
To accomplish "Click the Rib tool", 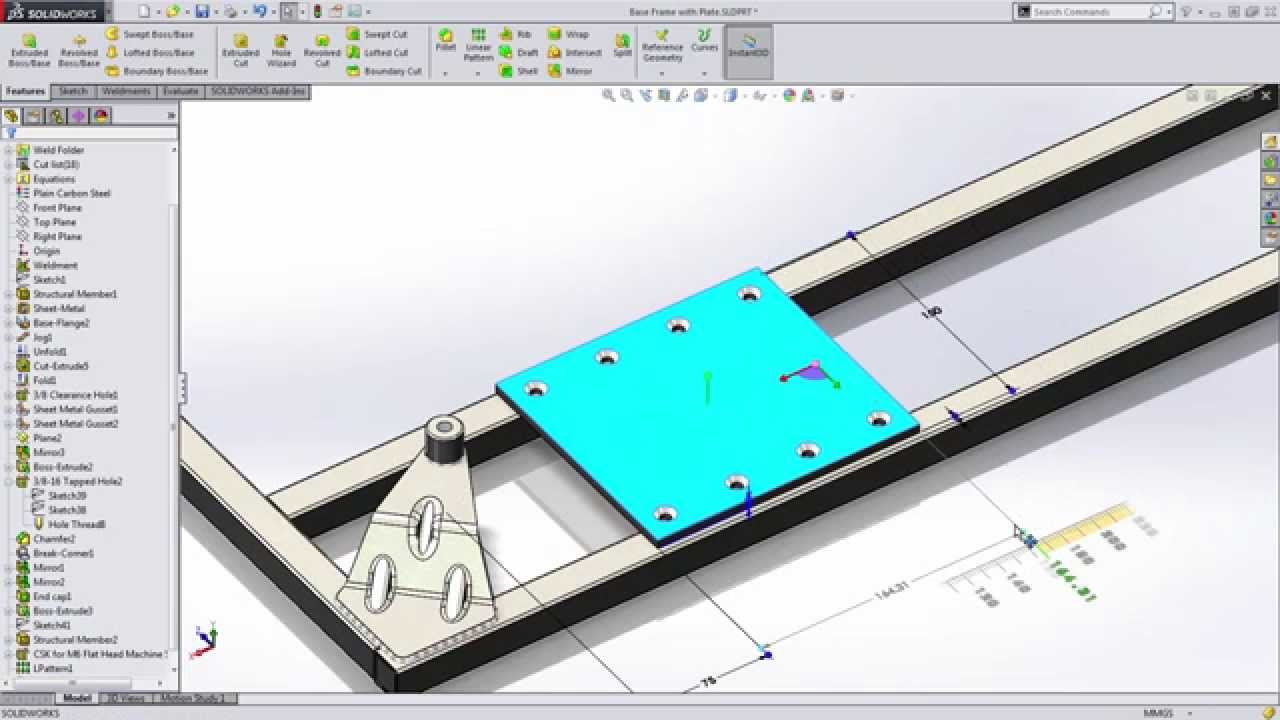I will click(516, 34).
